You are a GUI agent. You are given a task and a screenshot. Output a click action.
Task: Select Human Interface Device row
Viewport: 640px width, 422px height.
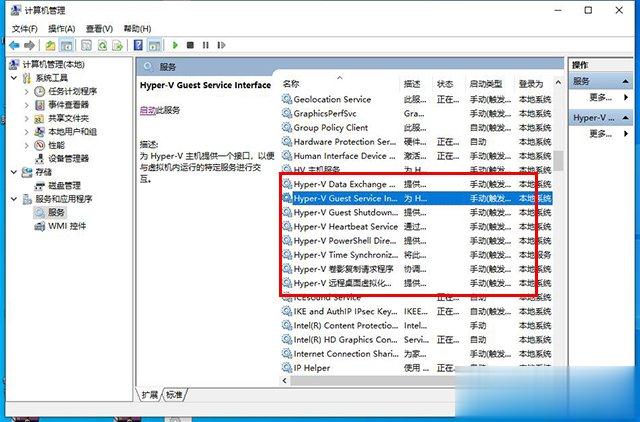(416, 156)
